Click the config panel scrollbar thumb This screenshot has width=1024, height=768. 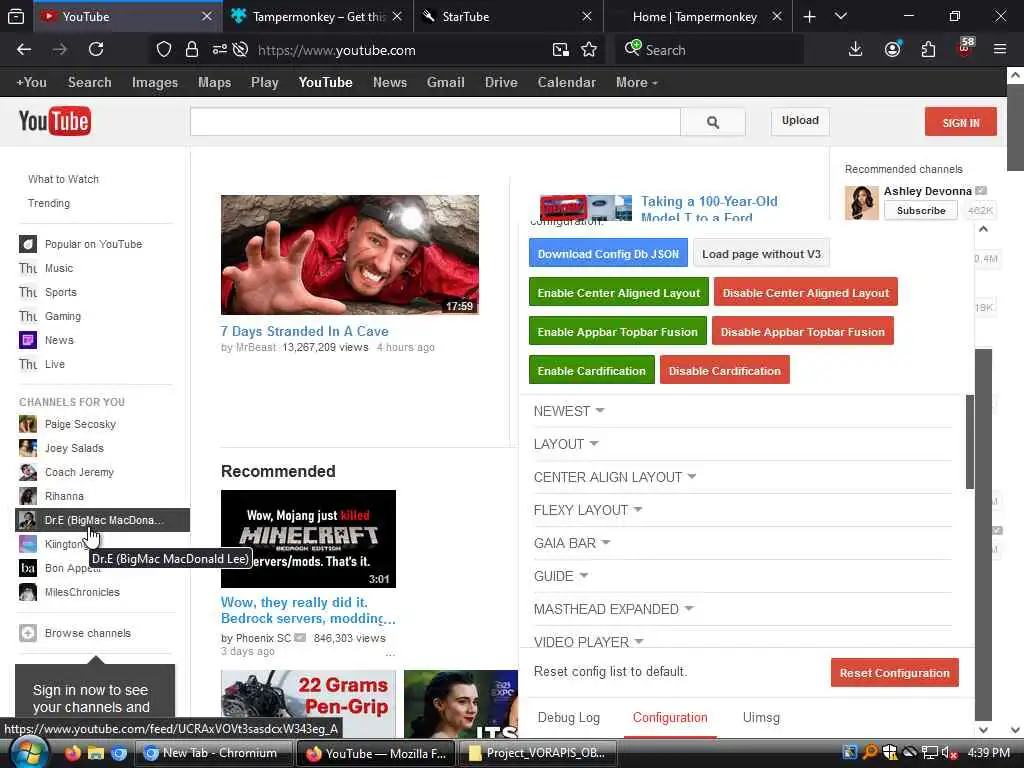(970, 441)
